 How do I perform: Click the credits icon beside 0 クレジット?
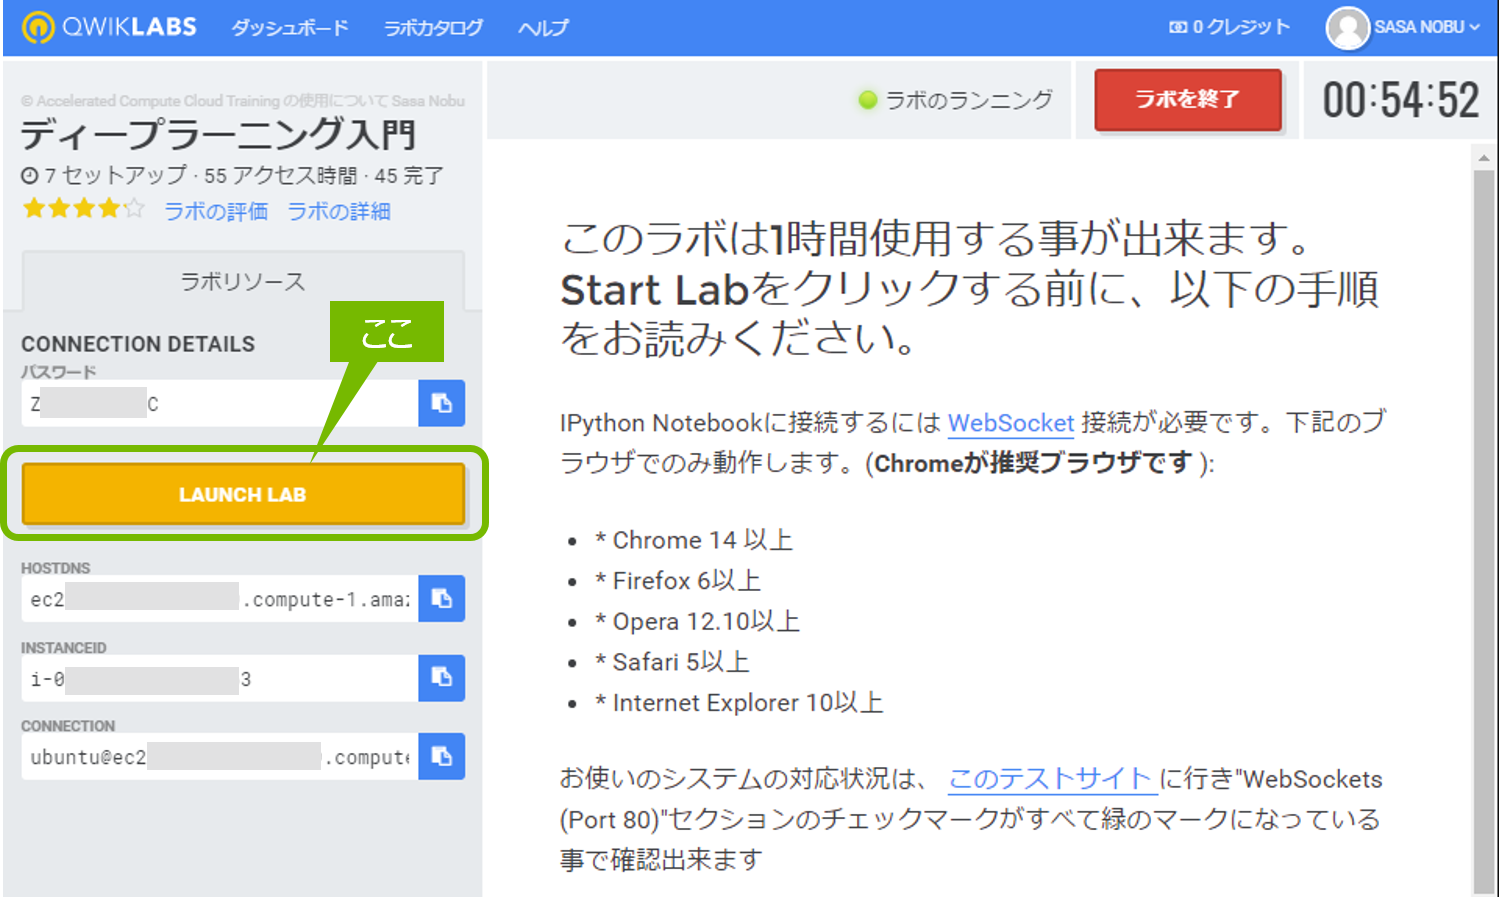pyautogui.click(x=1178, y=27)
